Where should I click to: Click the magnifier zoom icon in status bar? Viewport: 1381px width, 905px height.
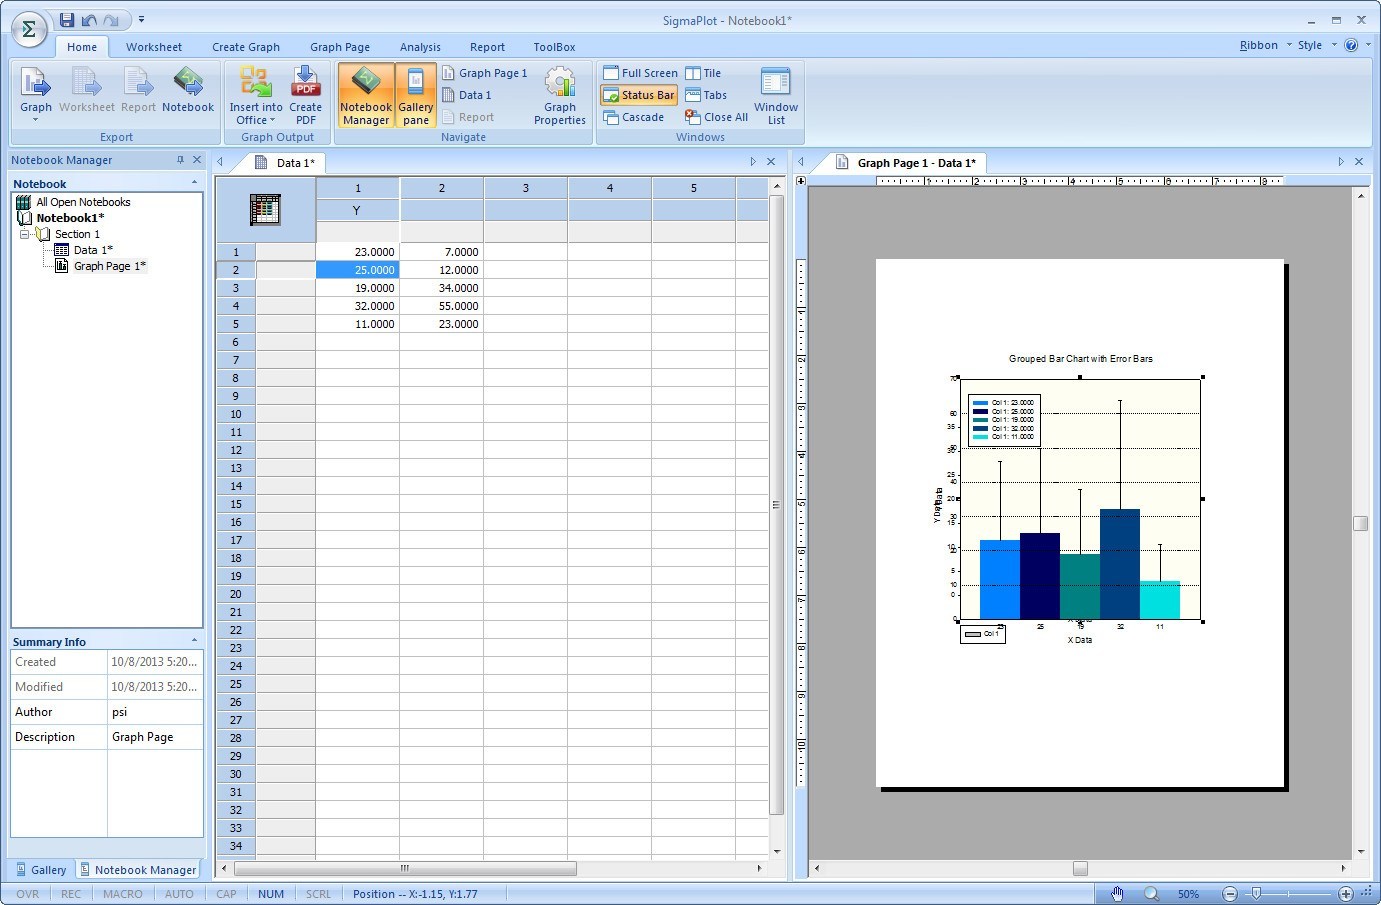(1152, 894)
